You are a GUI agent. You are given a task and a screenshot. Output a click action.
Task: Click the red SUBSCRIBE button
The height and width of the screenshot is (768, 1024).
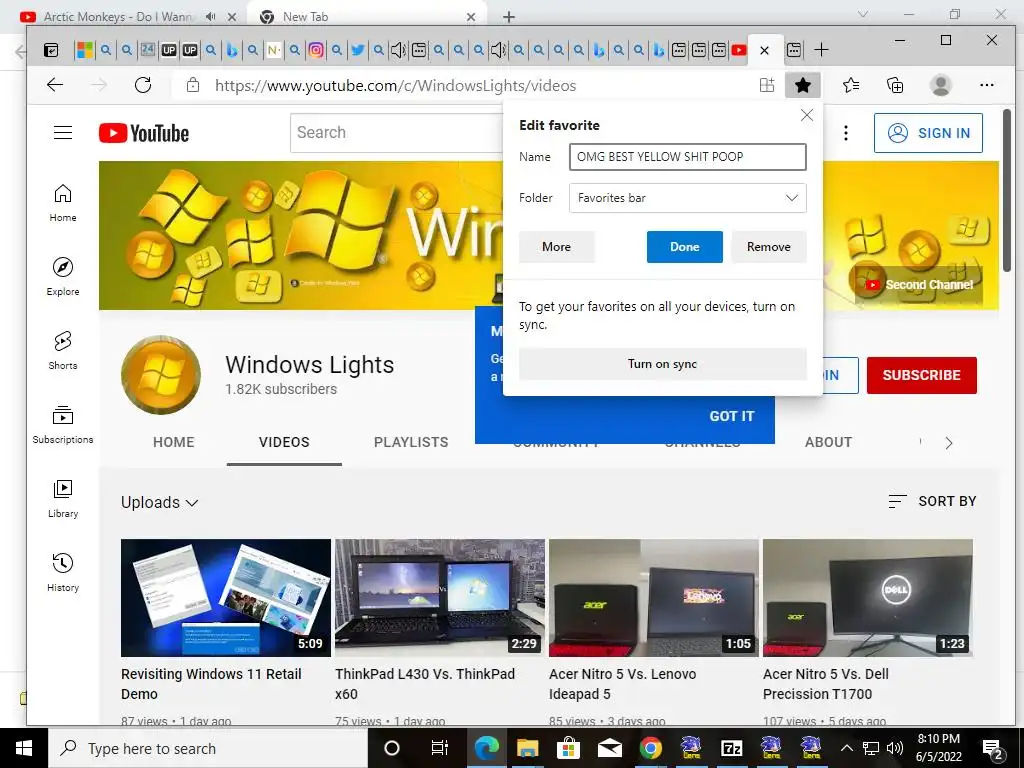coord(921,376)
